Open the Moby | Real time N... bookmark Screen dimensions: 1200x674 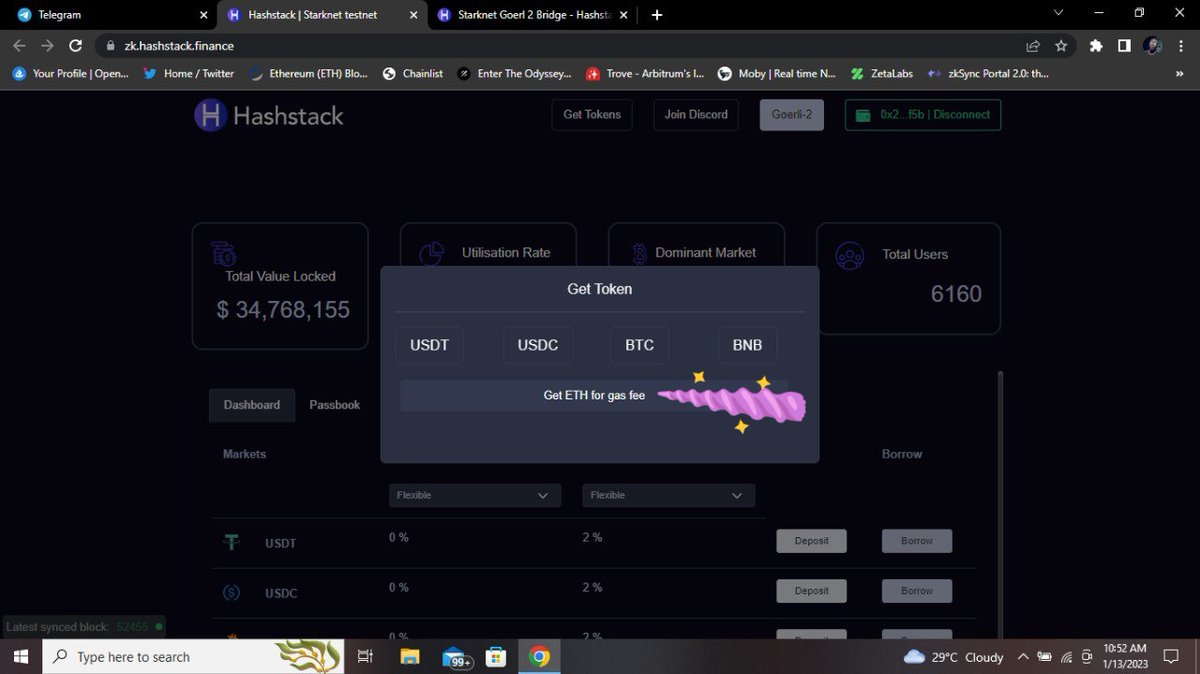[777, 73]
